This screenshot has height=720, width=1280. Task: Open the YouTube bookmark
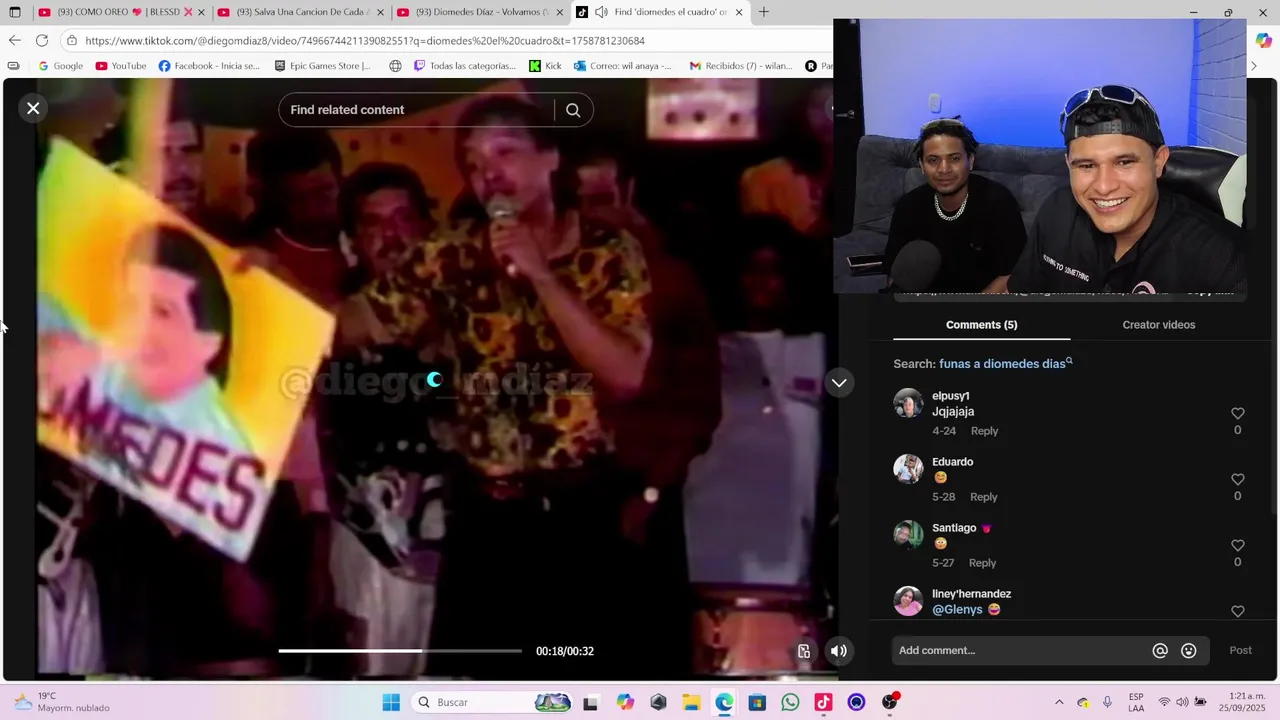pyautogui.click(x=121, y=66)
